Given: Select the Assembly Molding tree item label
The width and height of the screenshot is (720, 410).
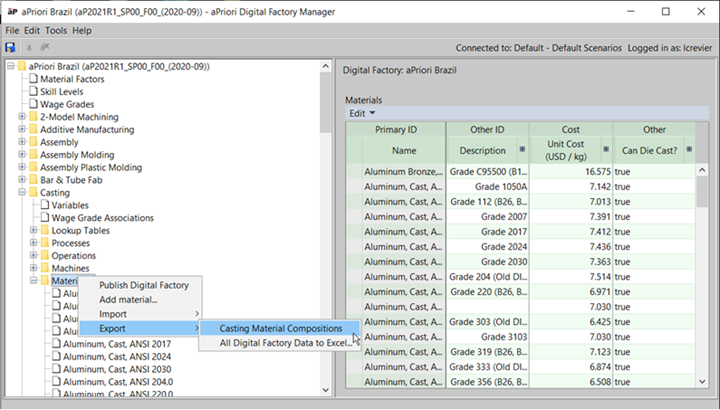Looking at the screenshot, I should 77,155.
